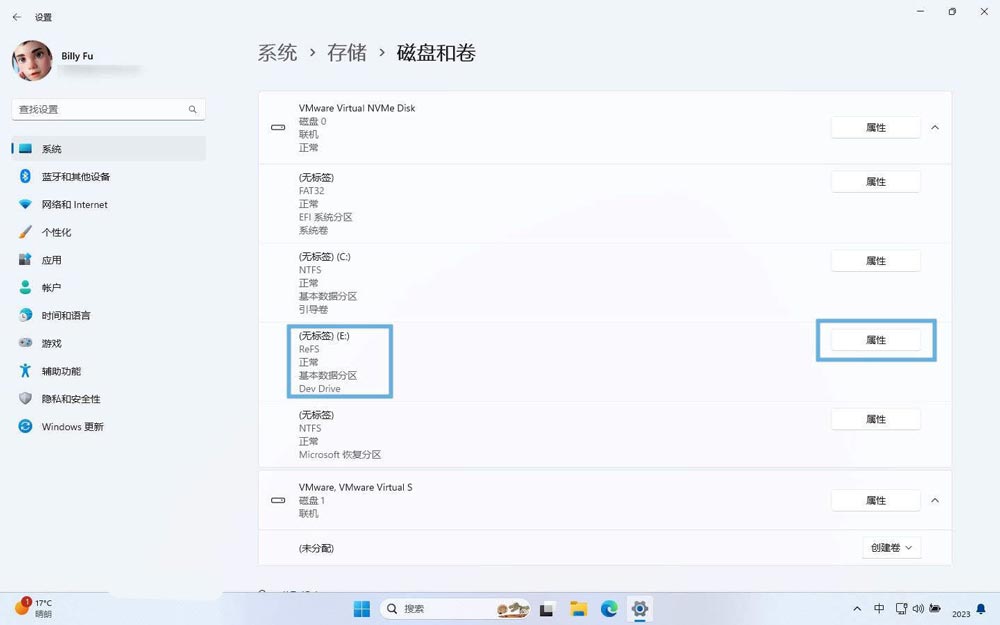Open 属性 for the Dev Drive volume
This screenshot has height=625, width=1000.
pos(876,340)
